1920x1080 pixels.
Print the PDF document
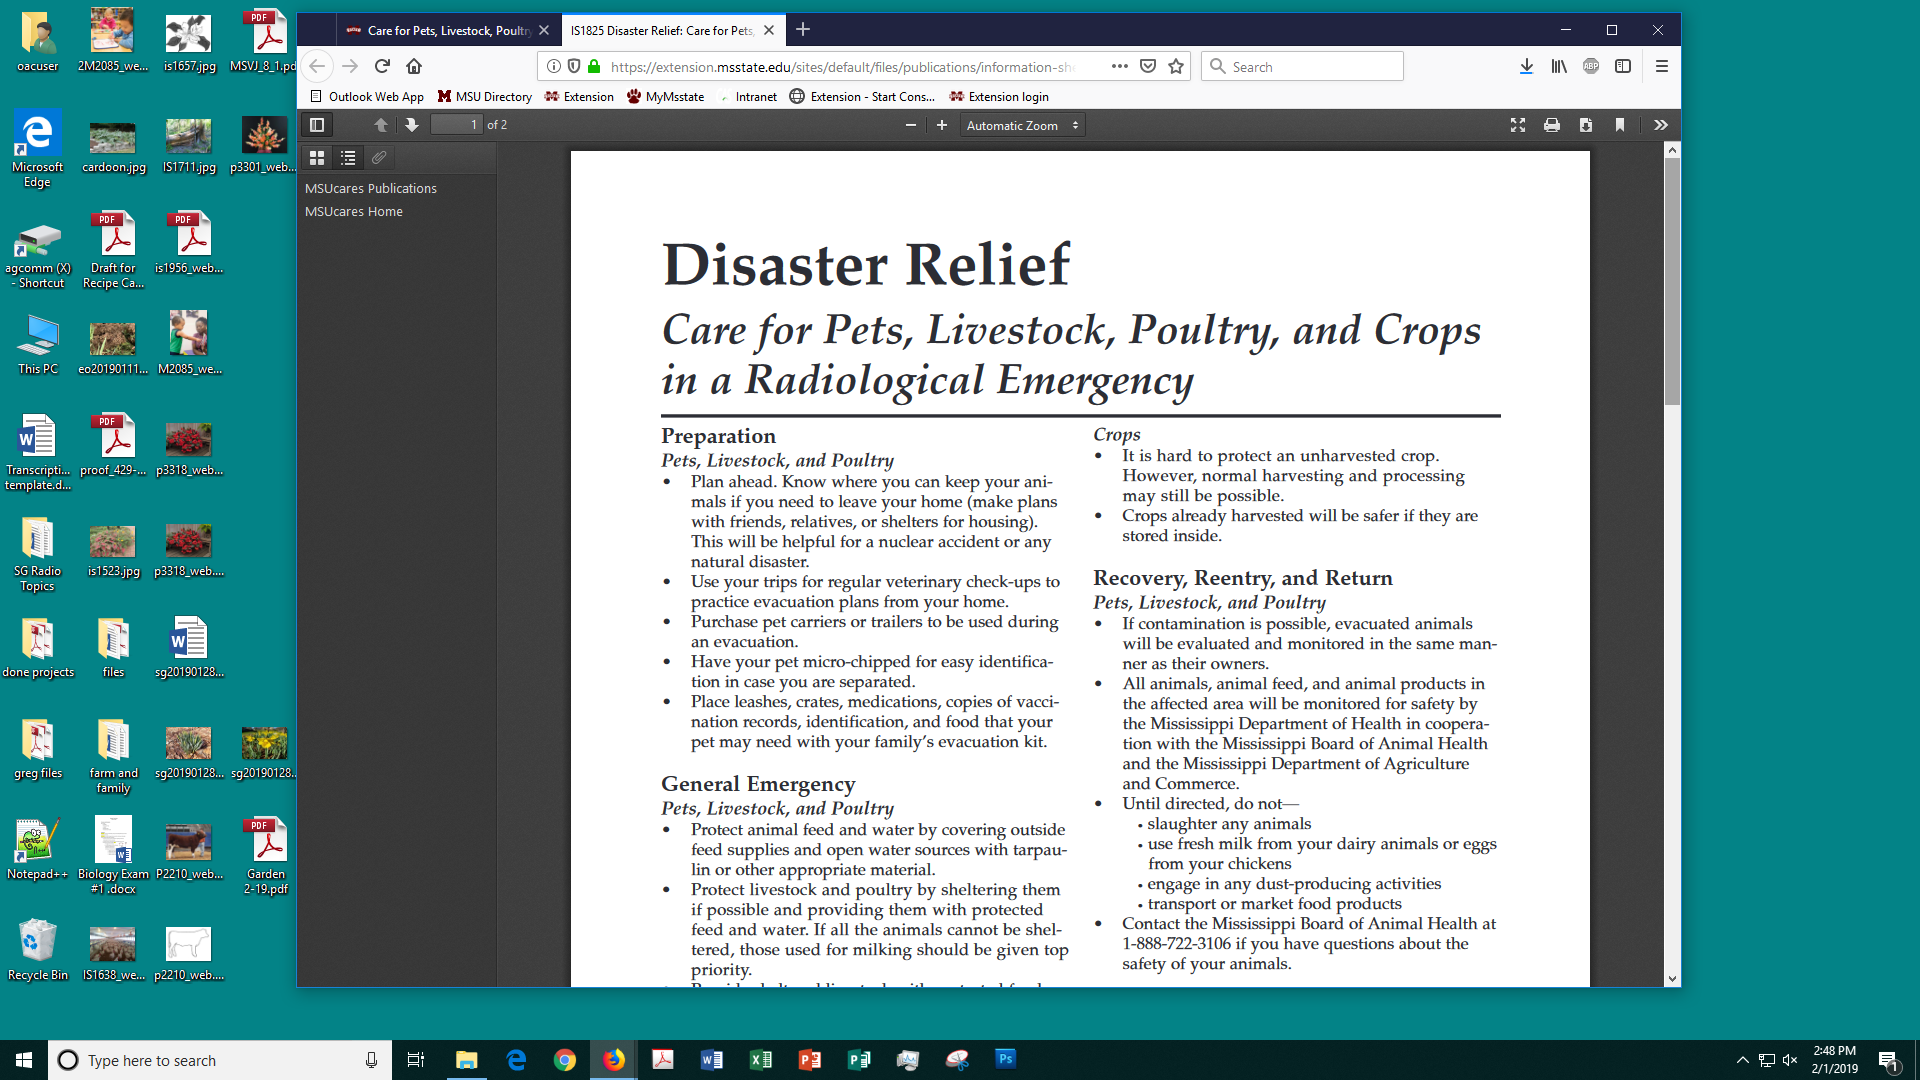(x=1552, y=125)
